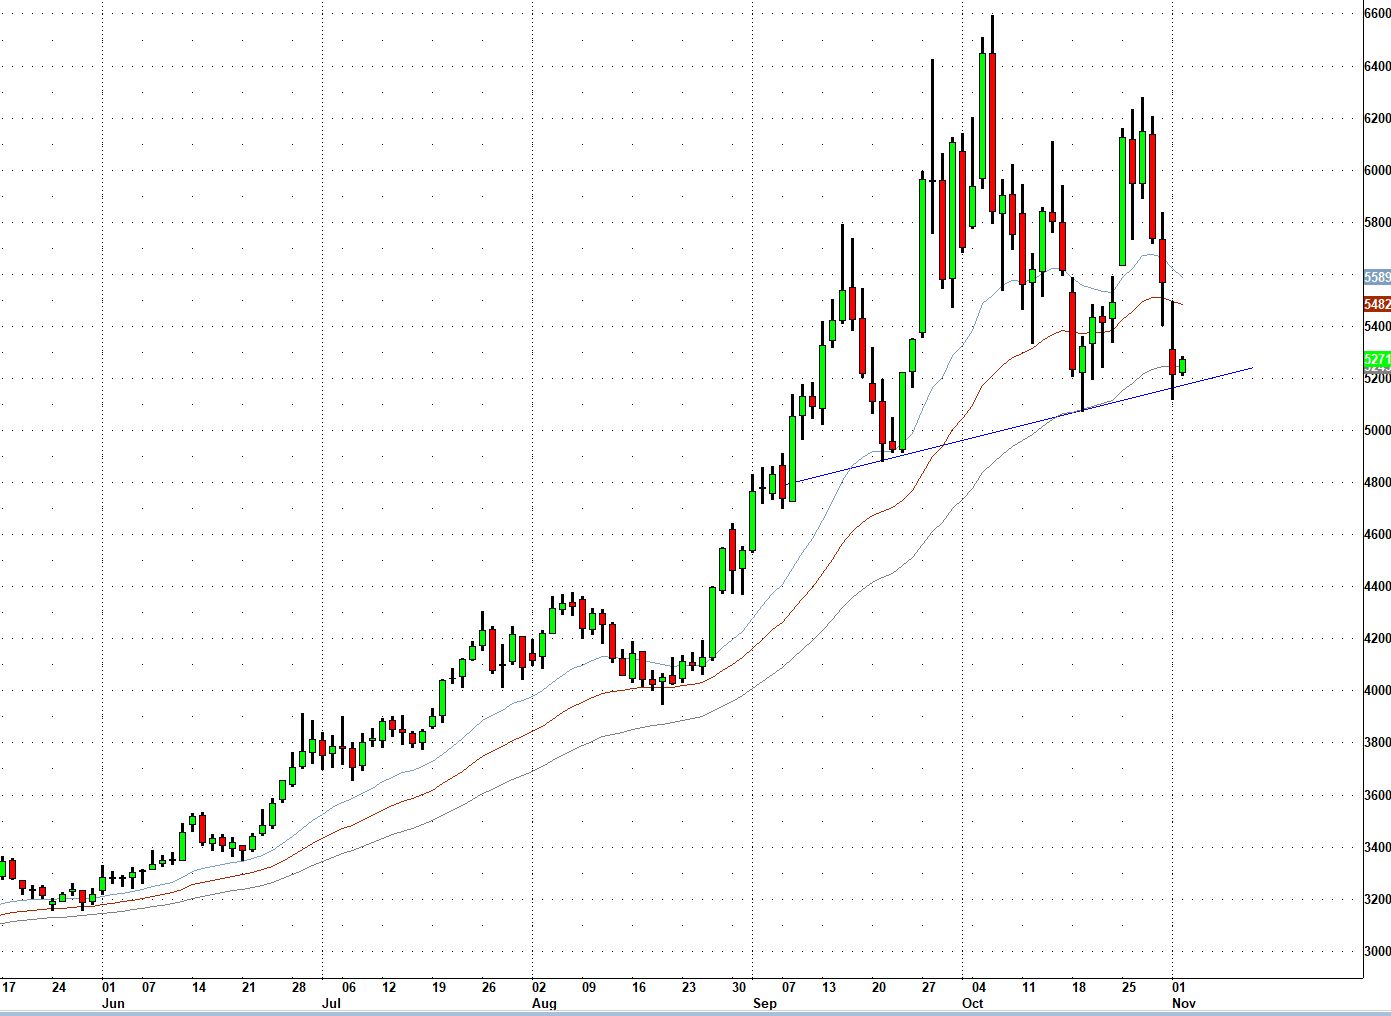The image size is (1391, 1016).
Task: Click the 17 date label on time axis
Action: coord(9,988)
